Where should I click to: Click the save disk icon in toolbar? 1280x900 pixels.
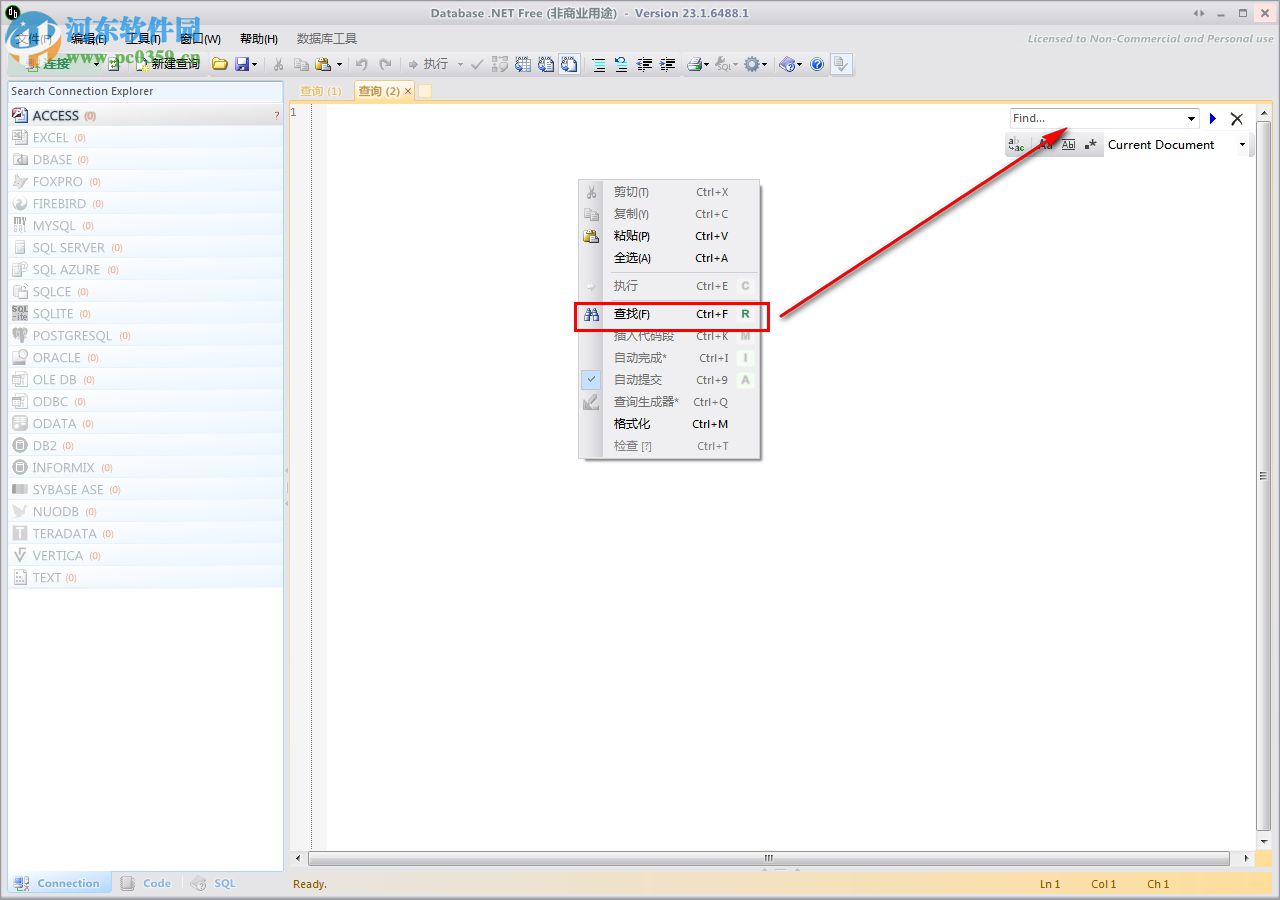[242, 64]
